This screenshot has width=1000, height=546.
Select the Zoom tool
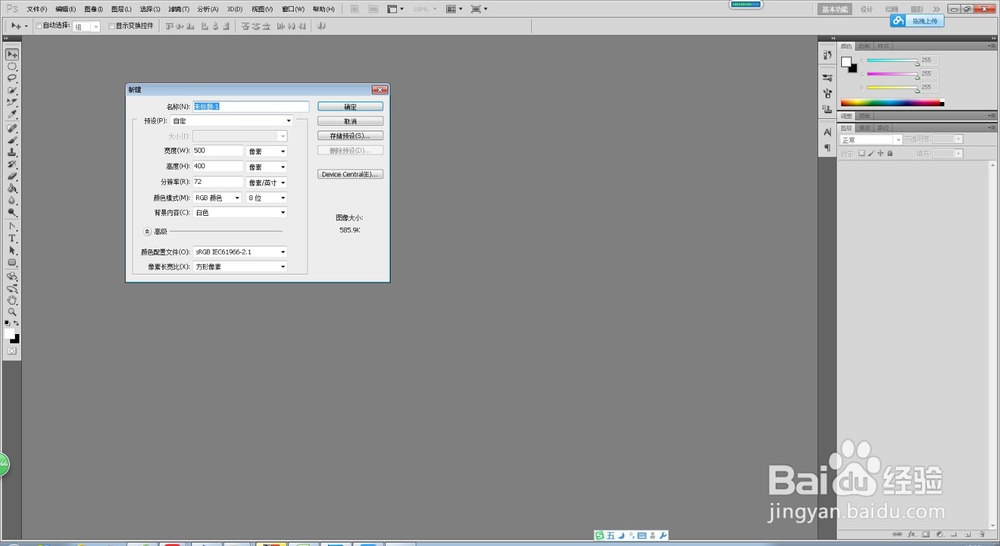click(12, 313)
